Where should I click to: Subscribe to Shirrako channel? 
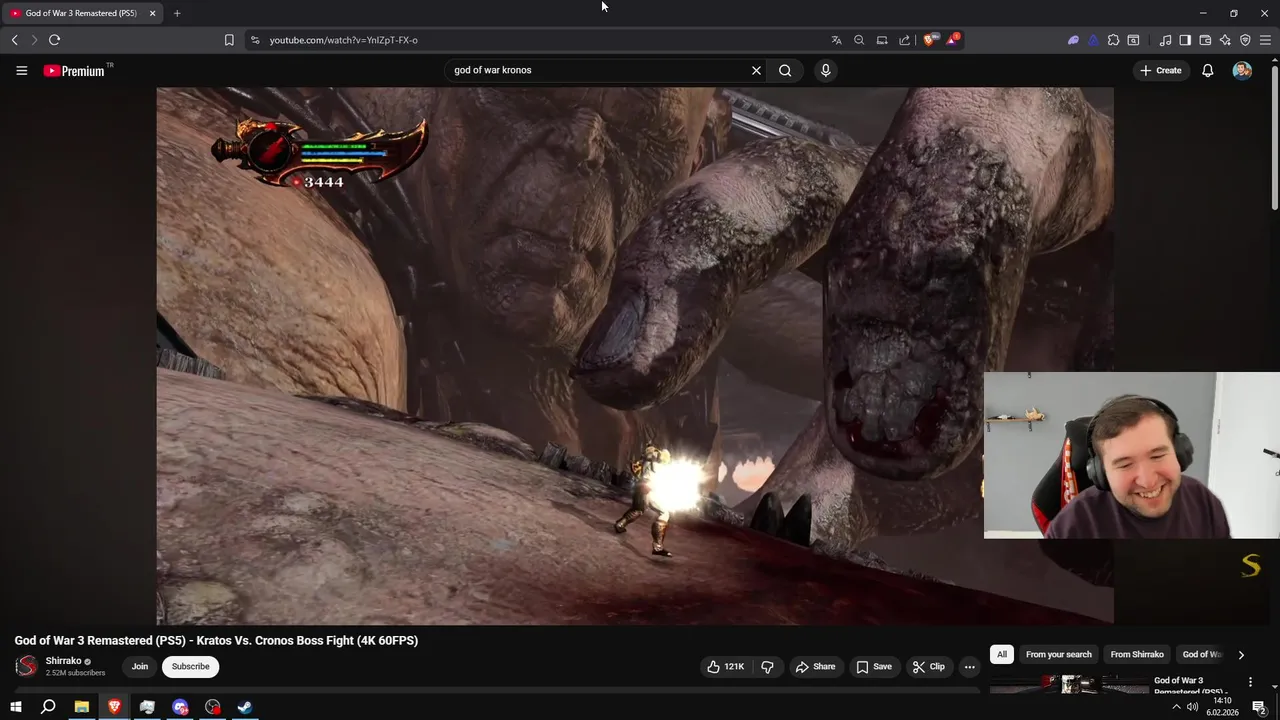[190, 666]
